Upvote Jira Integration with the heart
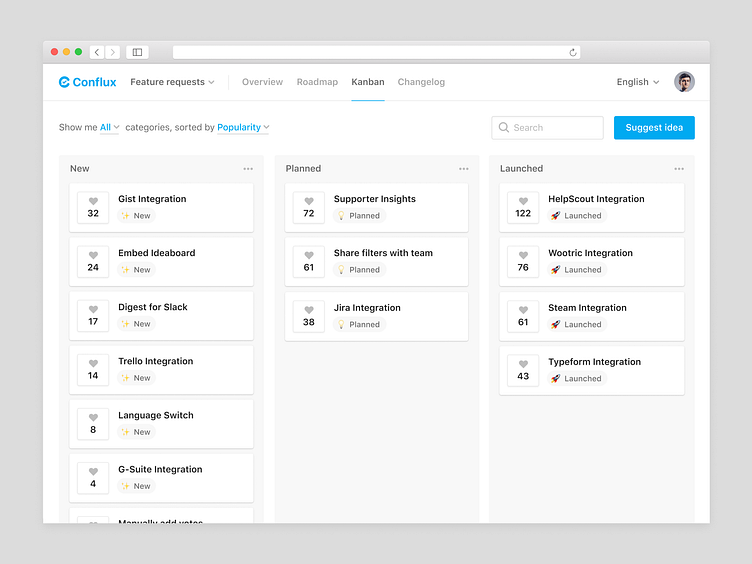 (309, 310)
